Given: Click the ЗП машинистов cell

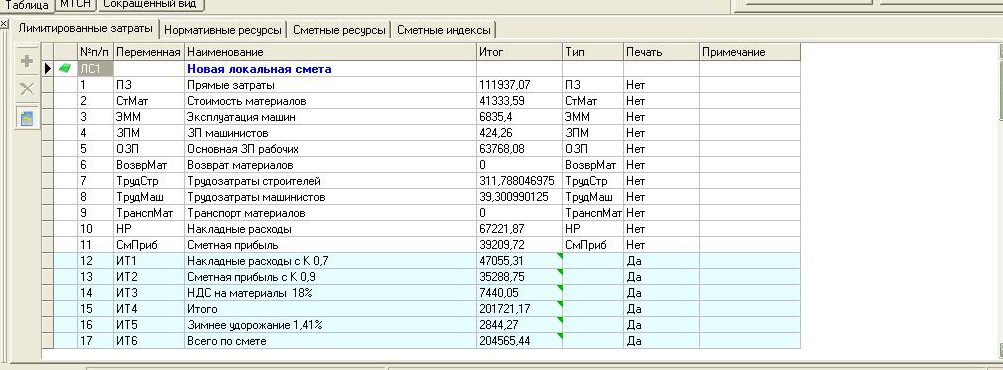Looking at the screenshot, I should click(330, 133).
